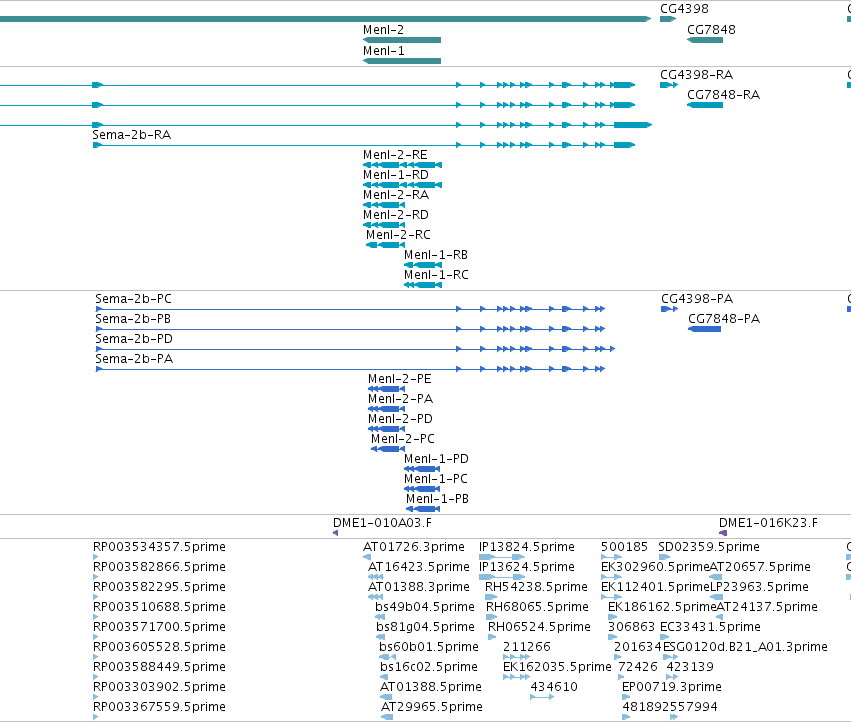Screen dimensions: 851x722
Task: Select the Menl-2-RC transcript label
Action: [398, 235]
